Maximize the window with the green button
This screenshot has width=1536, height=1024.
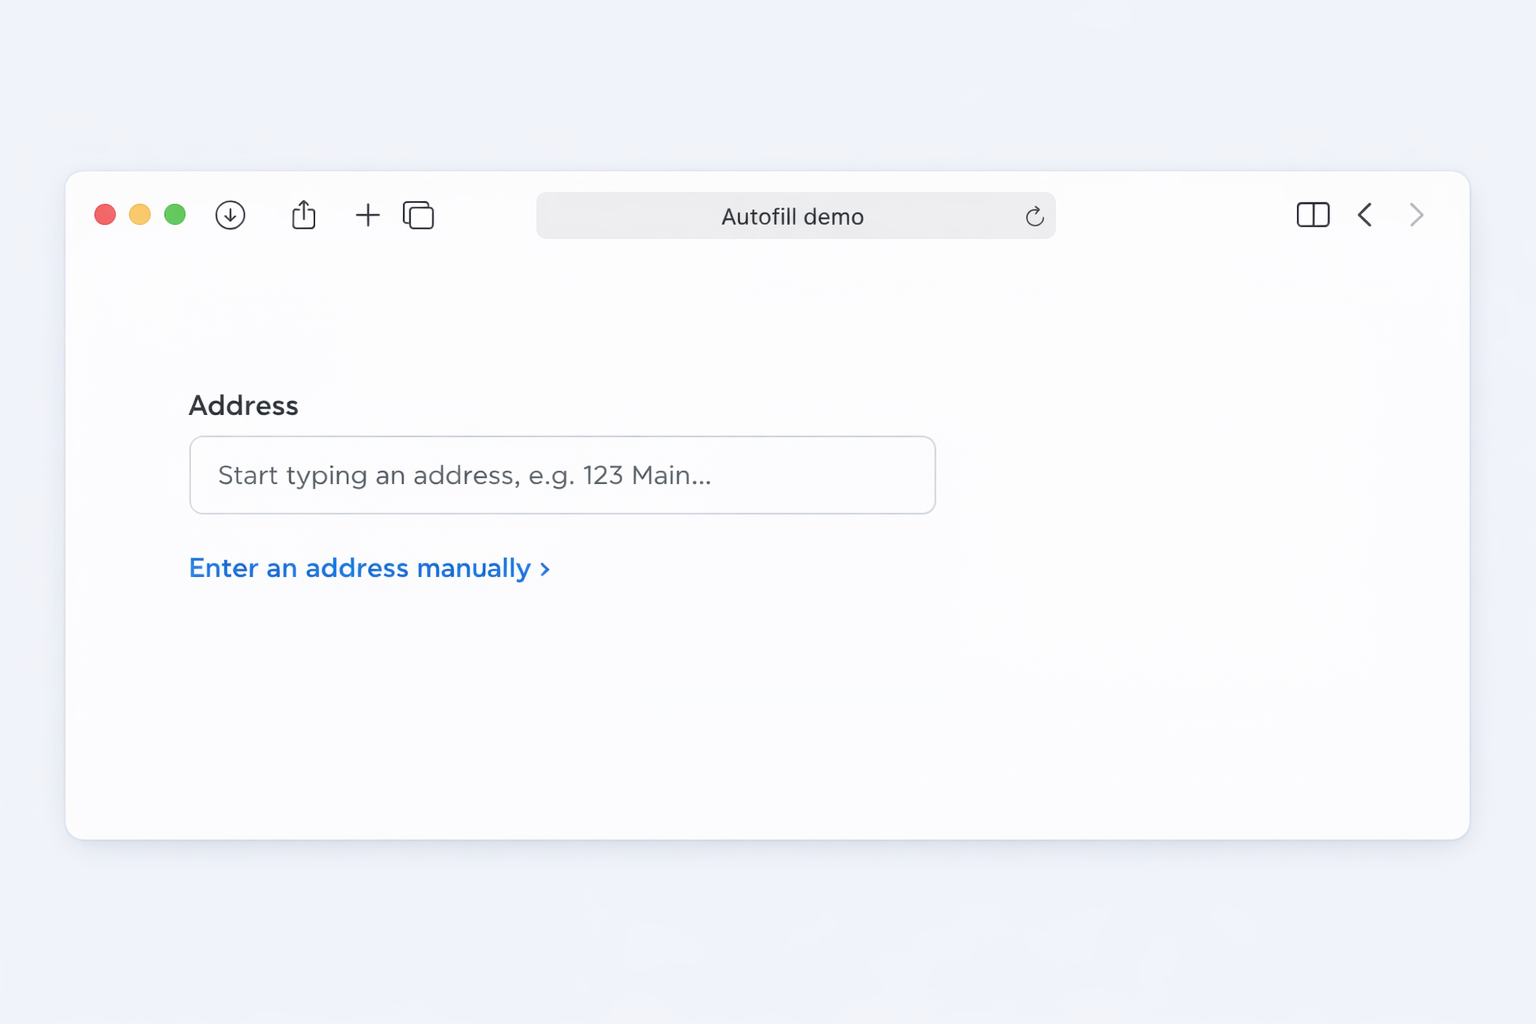pyautogui.click(x=175, y=215)
